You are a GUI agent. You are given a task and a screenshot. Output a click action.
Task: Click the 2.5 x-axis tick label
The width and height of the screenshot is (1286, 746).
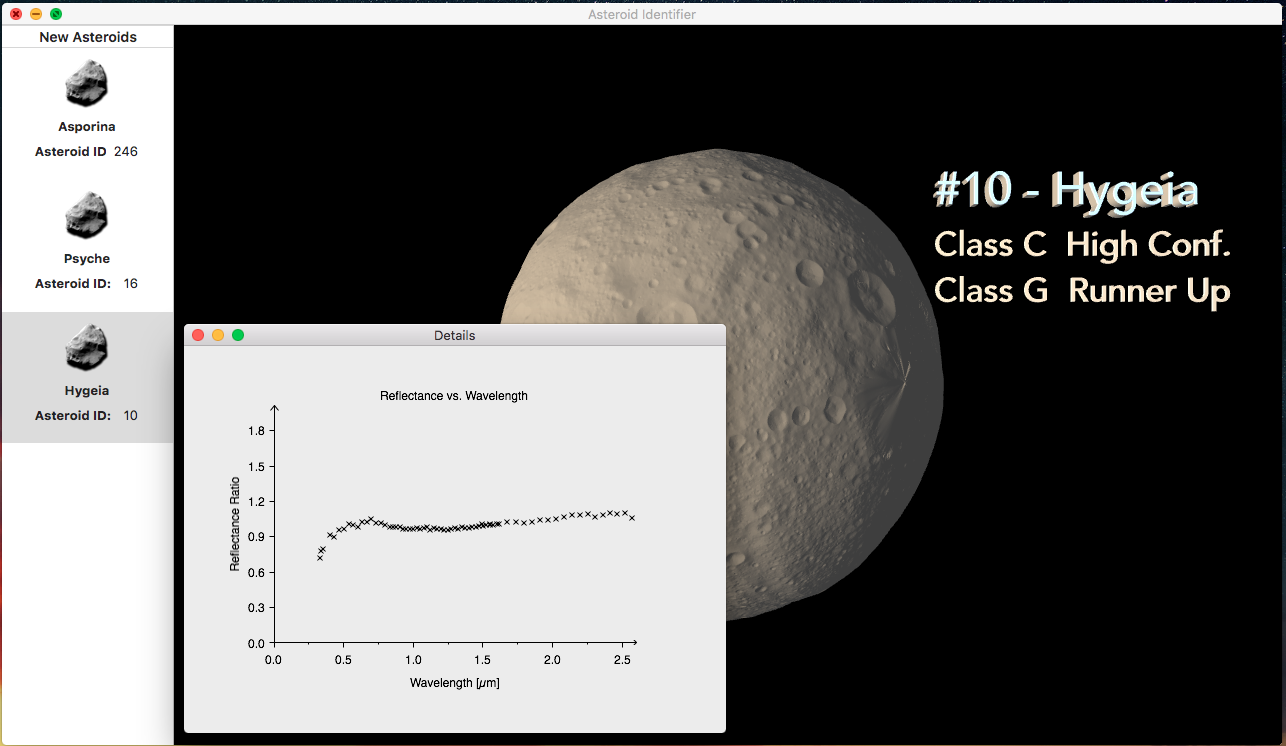pyautogui.click(x=623, y=661)
